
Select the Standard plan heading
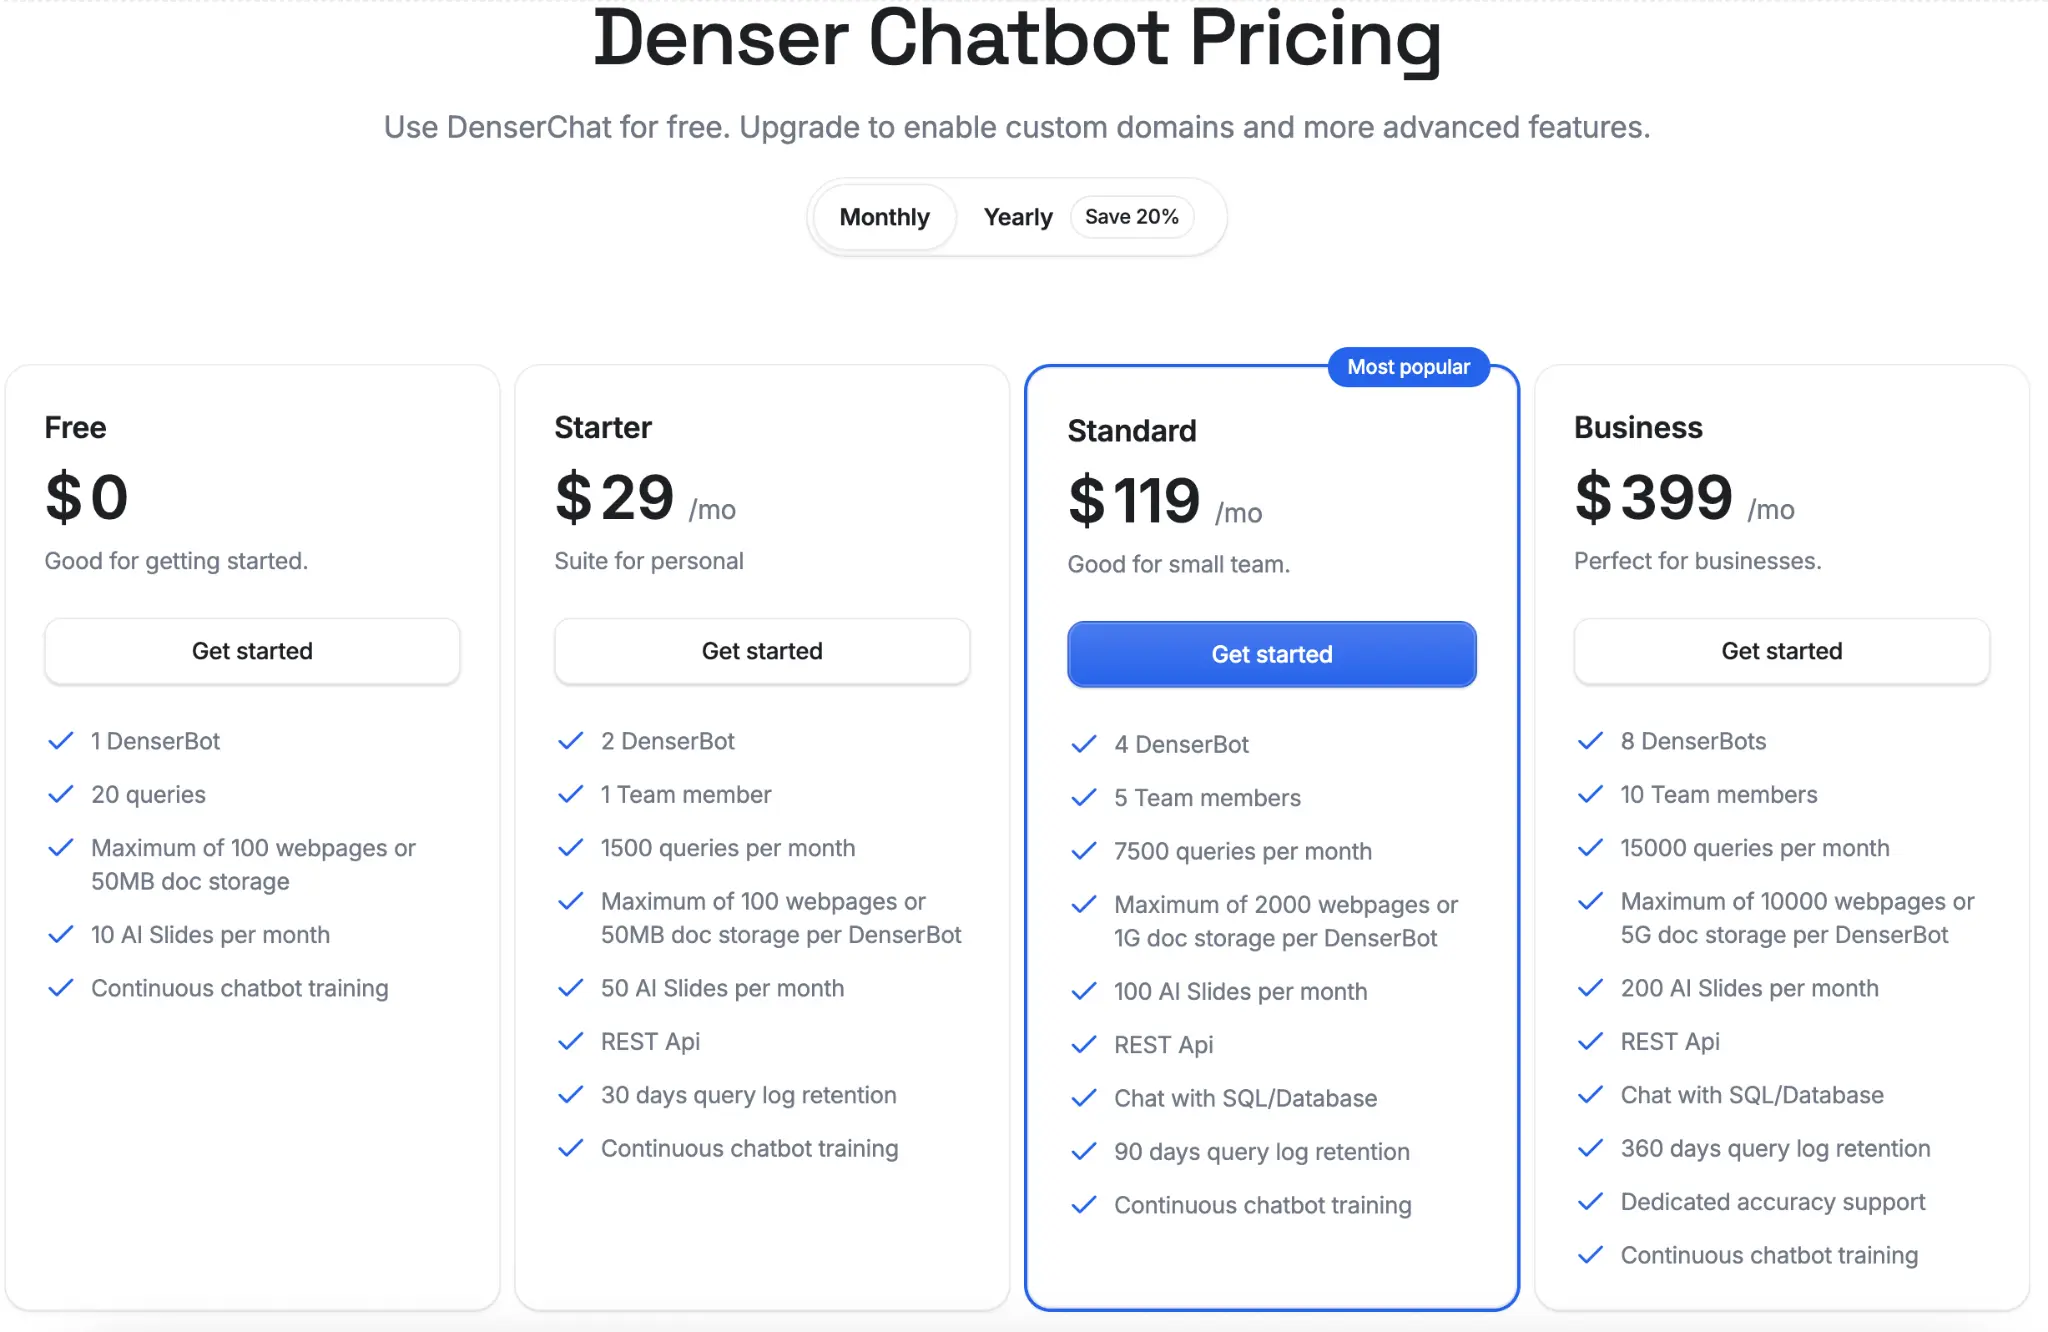1132,430
